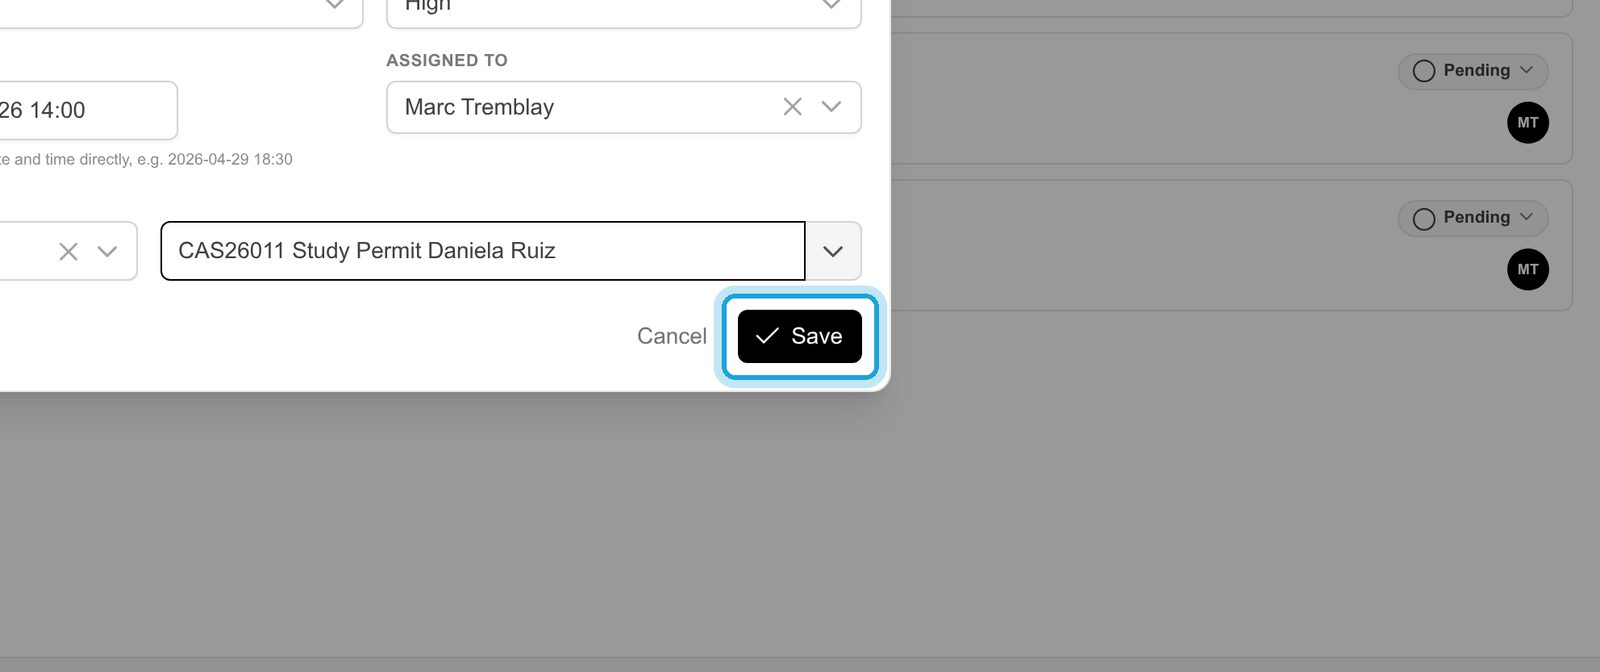Click the Marc Tremblay name in the Assigned To field

(479, 107)
